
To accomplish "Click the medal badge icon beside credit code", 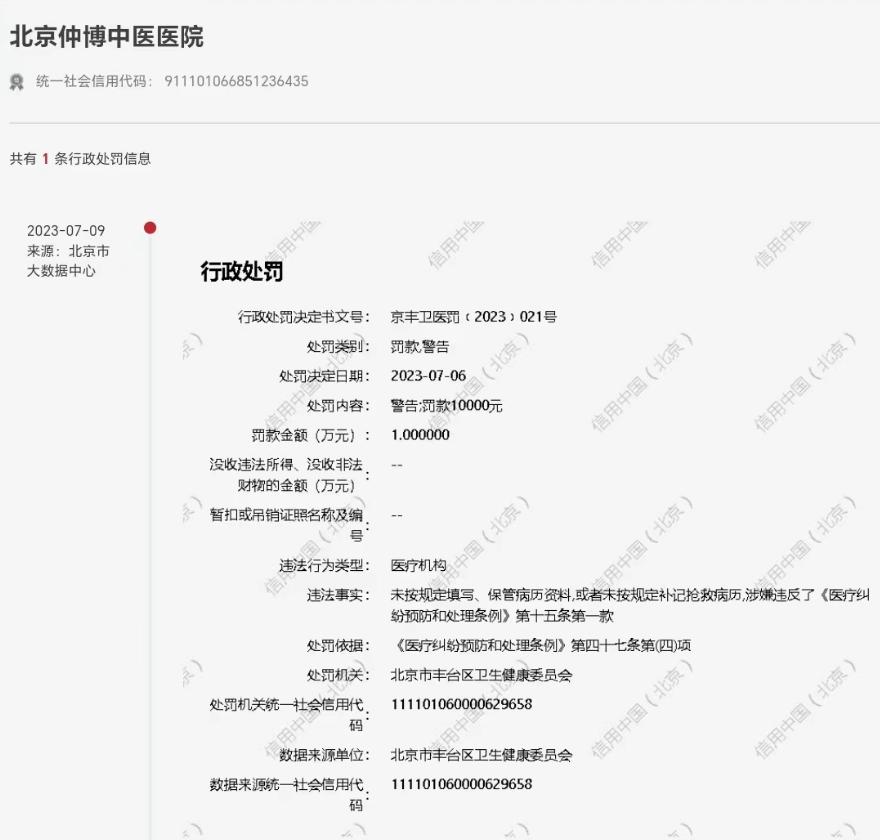I will tap(15, 80).
